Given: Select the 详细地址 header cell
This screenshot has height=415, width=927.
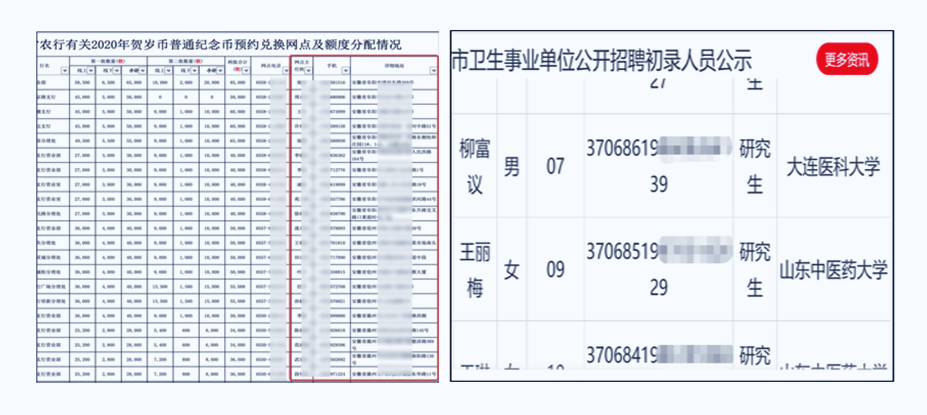Looking at the screenshot, I should click(394, 66).
